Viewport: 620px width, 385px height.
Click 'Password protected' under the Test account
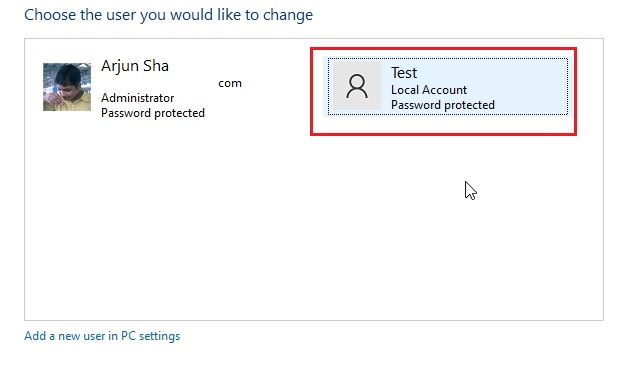tap(443, 105)
